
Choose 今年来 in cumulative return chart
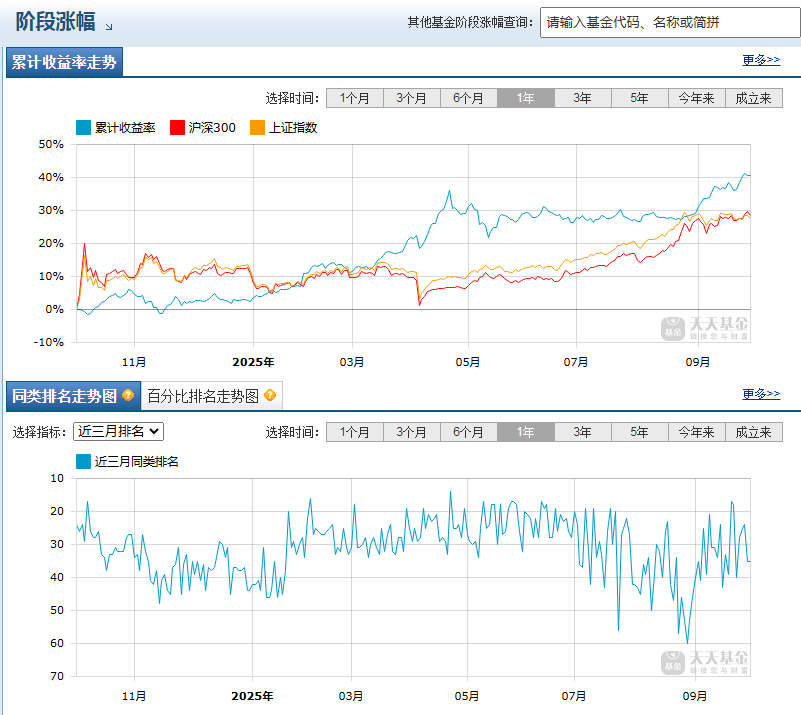tap(697, 98)
